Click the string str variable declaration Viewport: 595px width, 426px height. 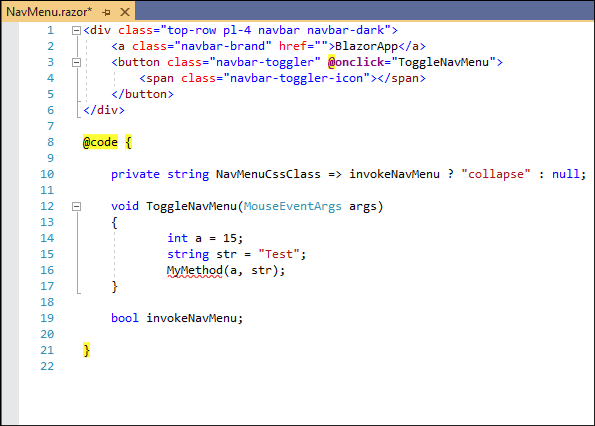click(236, 254)
